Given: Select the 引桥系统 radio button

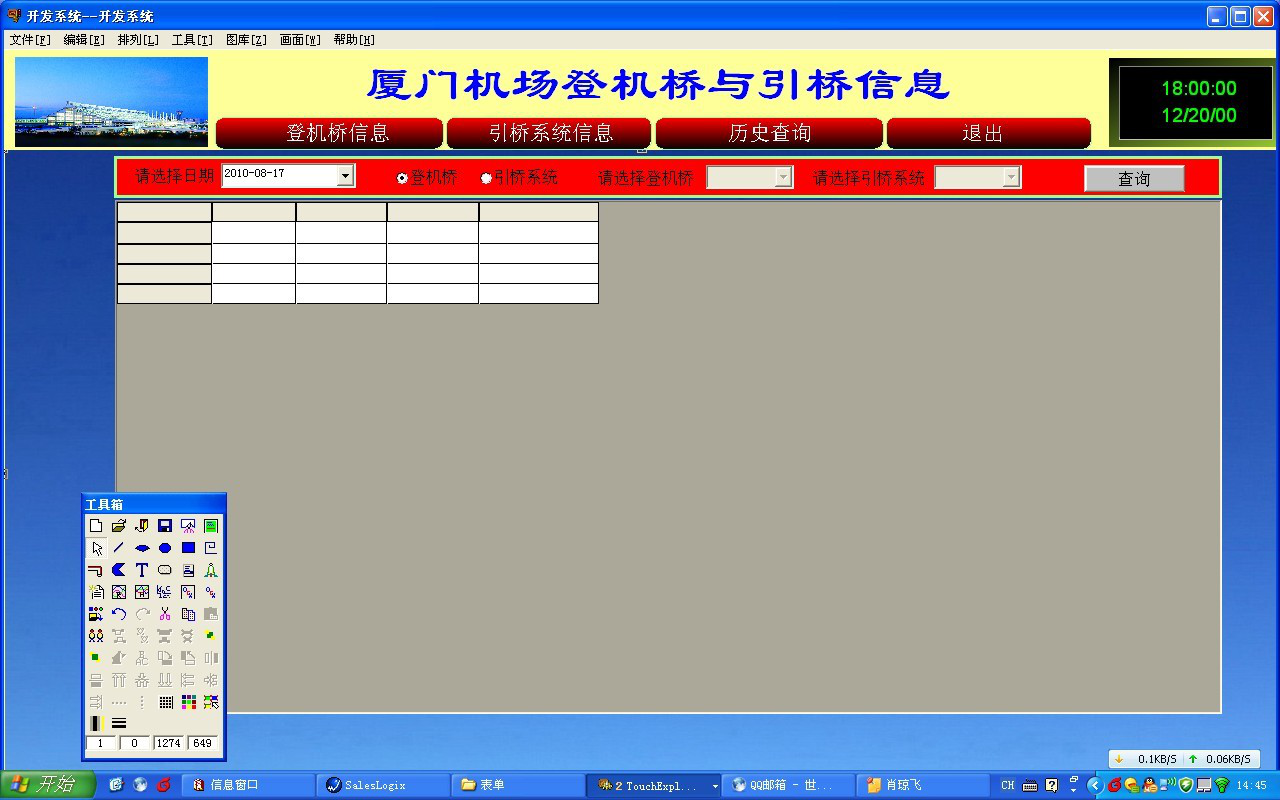Looking at the screenshot, I should click(x=486, y=177).
